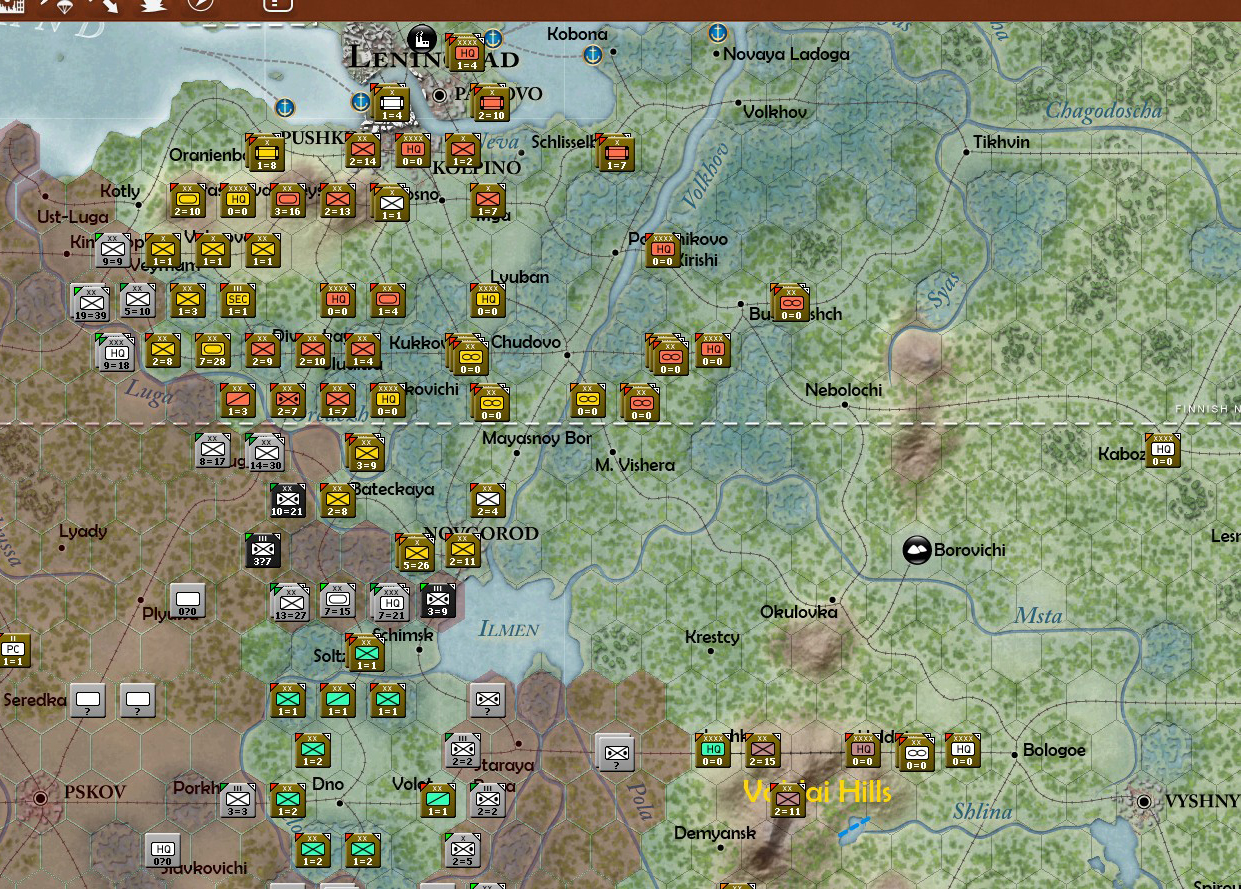Click the paratrooper airdrop toolbar icon
Screen dimensions: 1241x889
click(61, 5)
